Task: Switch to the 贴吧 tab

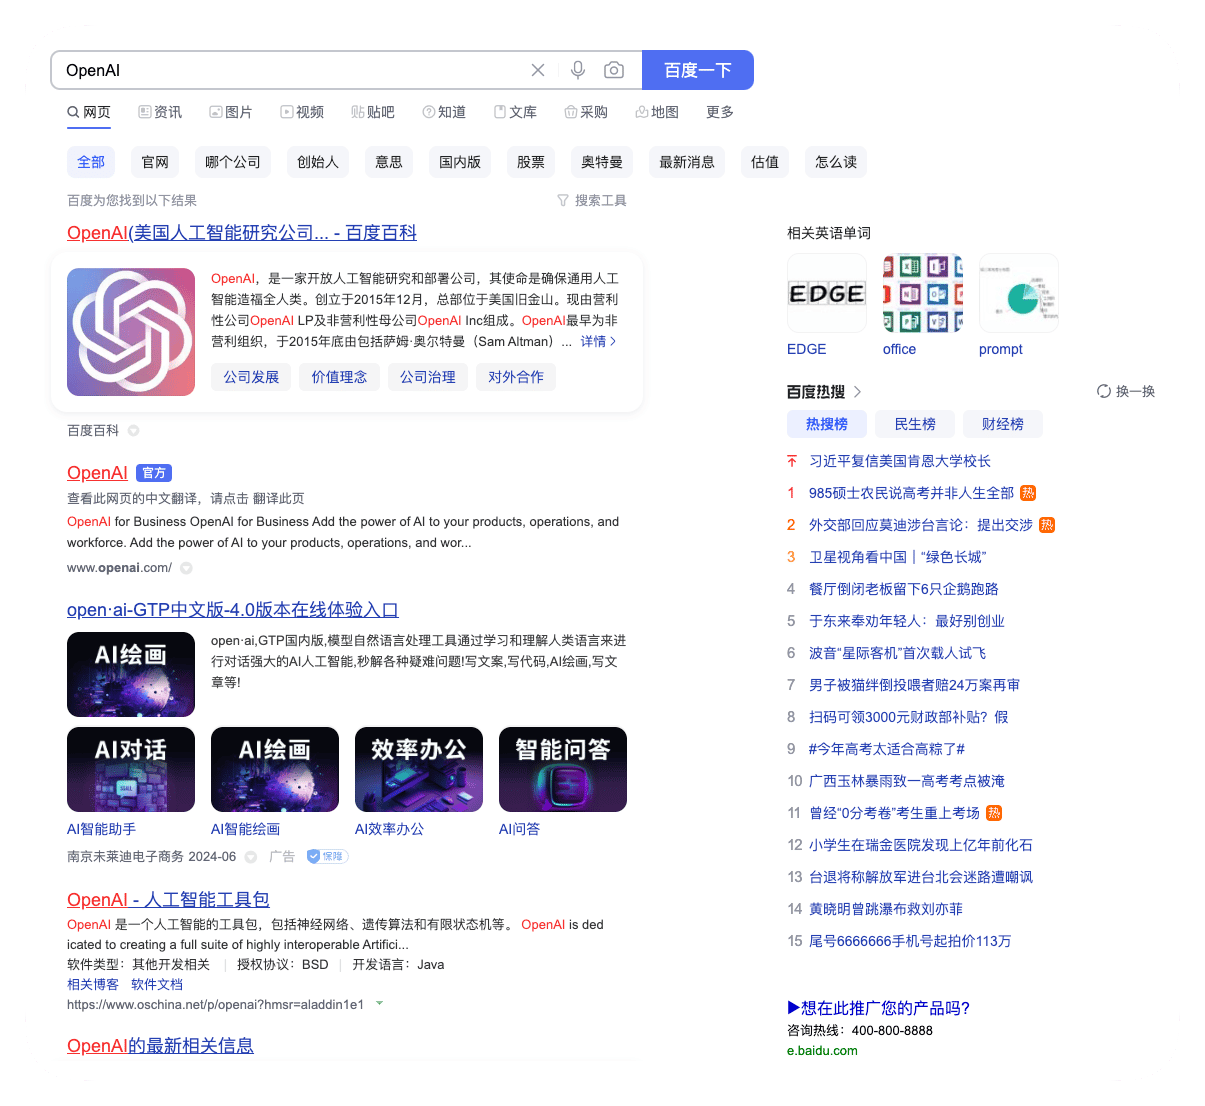Action: pos(373,112)
